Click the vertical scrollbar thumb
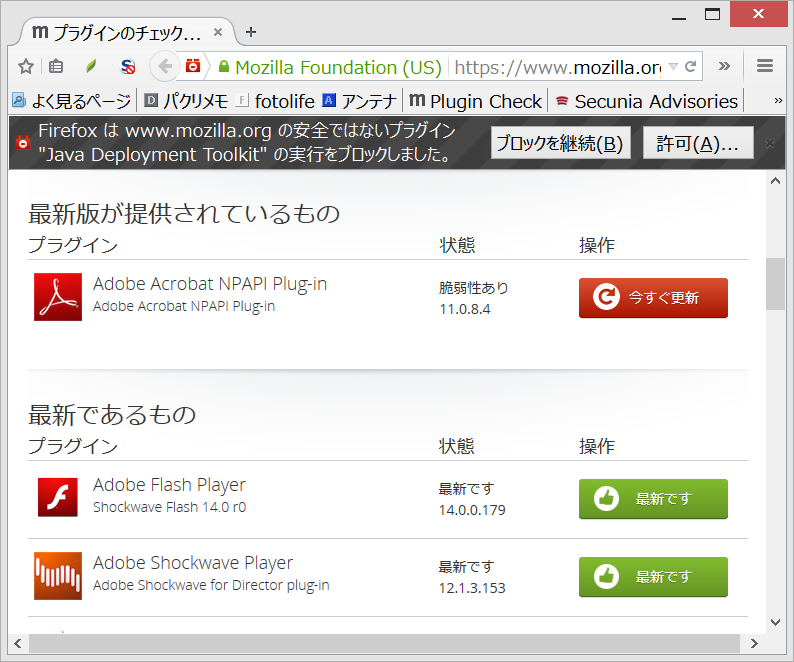The image size is (794, 662). (775, 284)
